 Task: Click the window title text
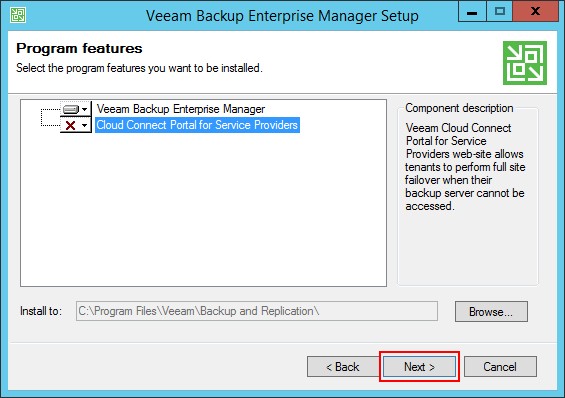[x=282, y=16]
